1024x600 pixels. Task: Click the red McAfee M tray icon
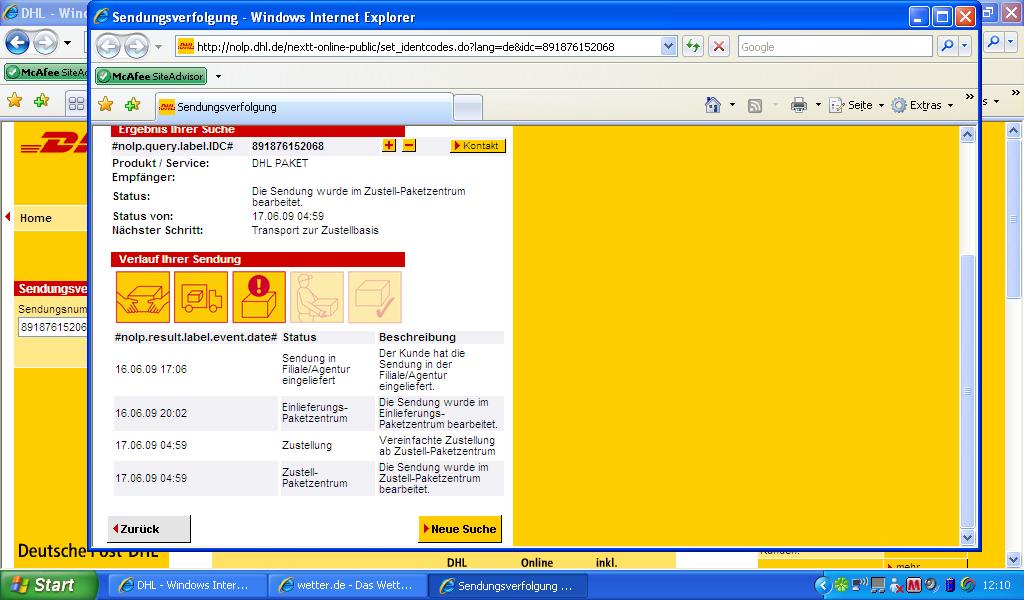pos(914,585)
